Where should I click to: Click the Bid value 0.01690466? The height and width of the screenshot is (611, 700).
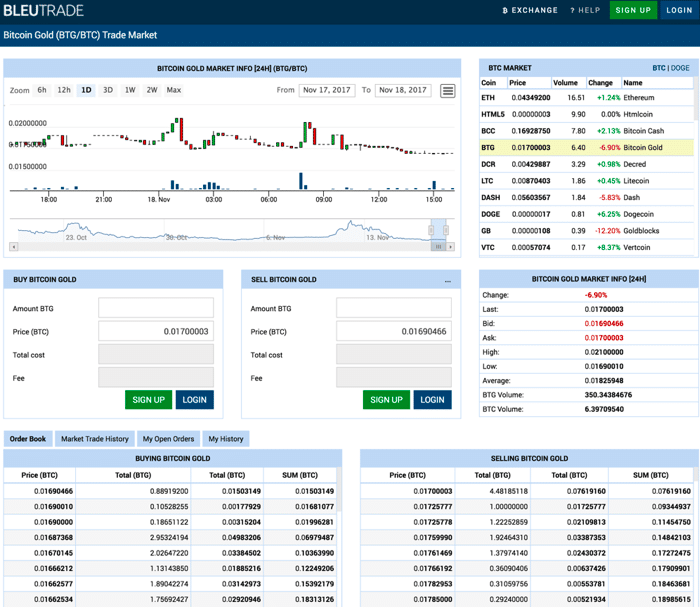pos(604,324)
